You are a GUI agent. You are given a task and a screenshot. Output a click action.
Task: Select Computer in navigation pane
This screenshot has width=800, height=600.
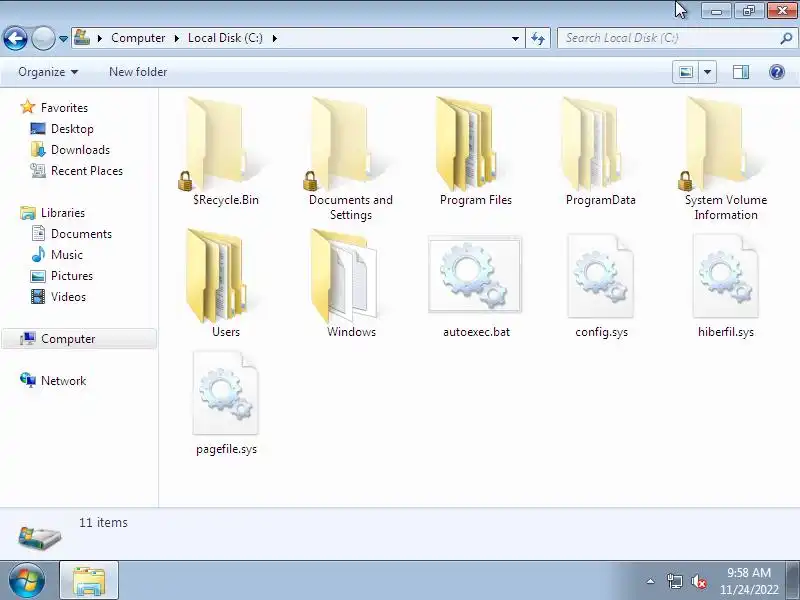(79, 339)
